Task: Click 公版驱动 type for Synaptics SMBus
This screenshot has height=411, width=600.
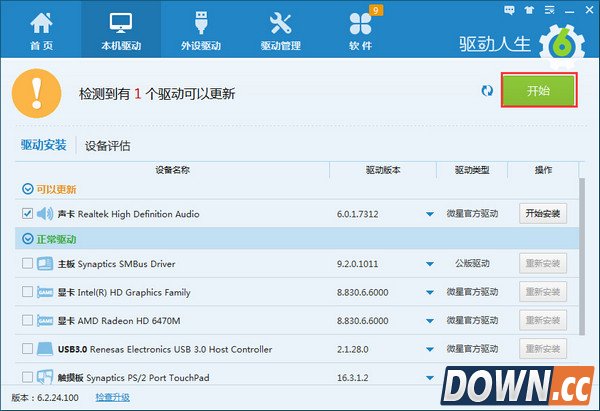Action: click(x=472, y=263)
